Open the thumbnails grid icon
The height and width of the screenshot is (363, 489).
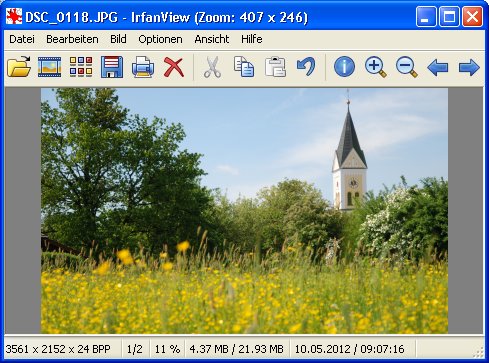click(x=81, y=67)
